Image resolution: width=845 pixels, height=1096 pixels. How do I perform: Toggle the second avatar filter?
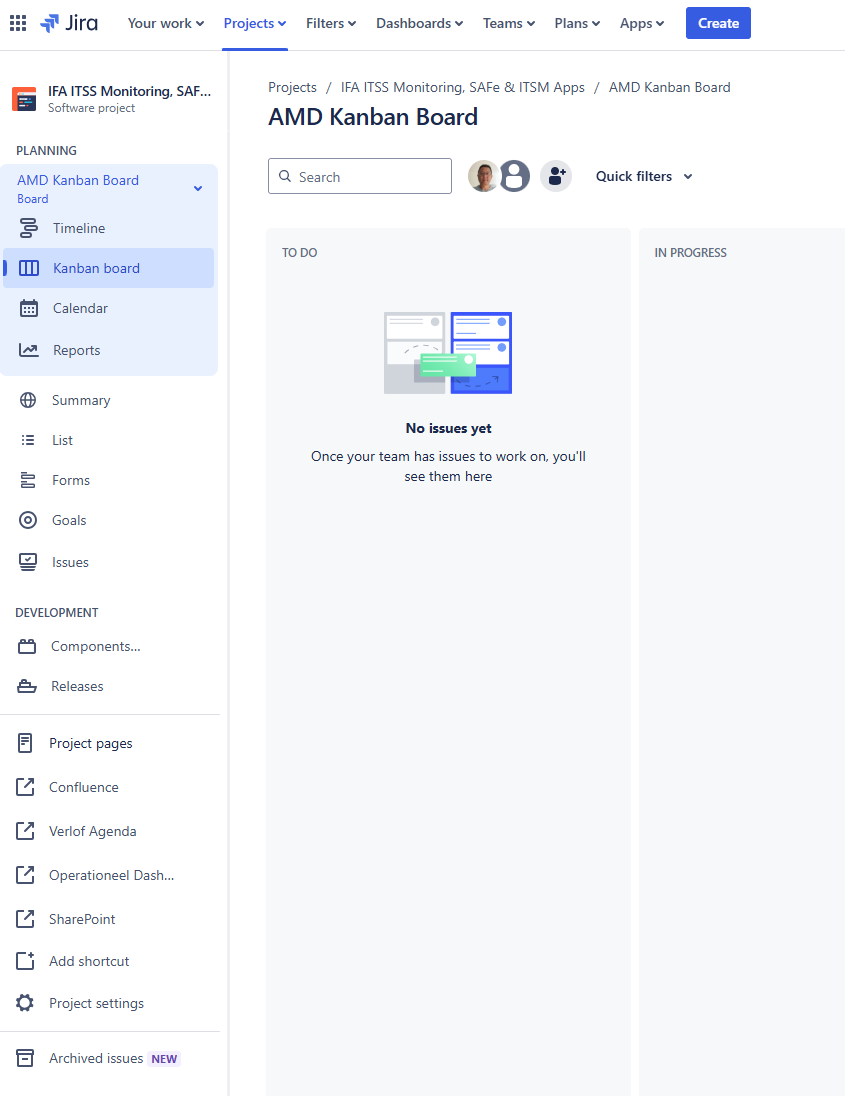pyautogui.click(x=514, y=176)
